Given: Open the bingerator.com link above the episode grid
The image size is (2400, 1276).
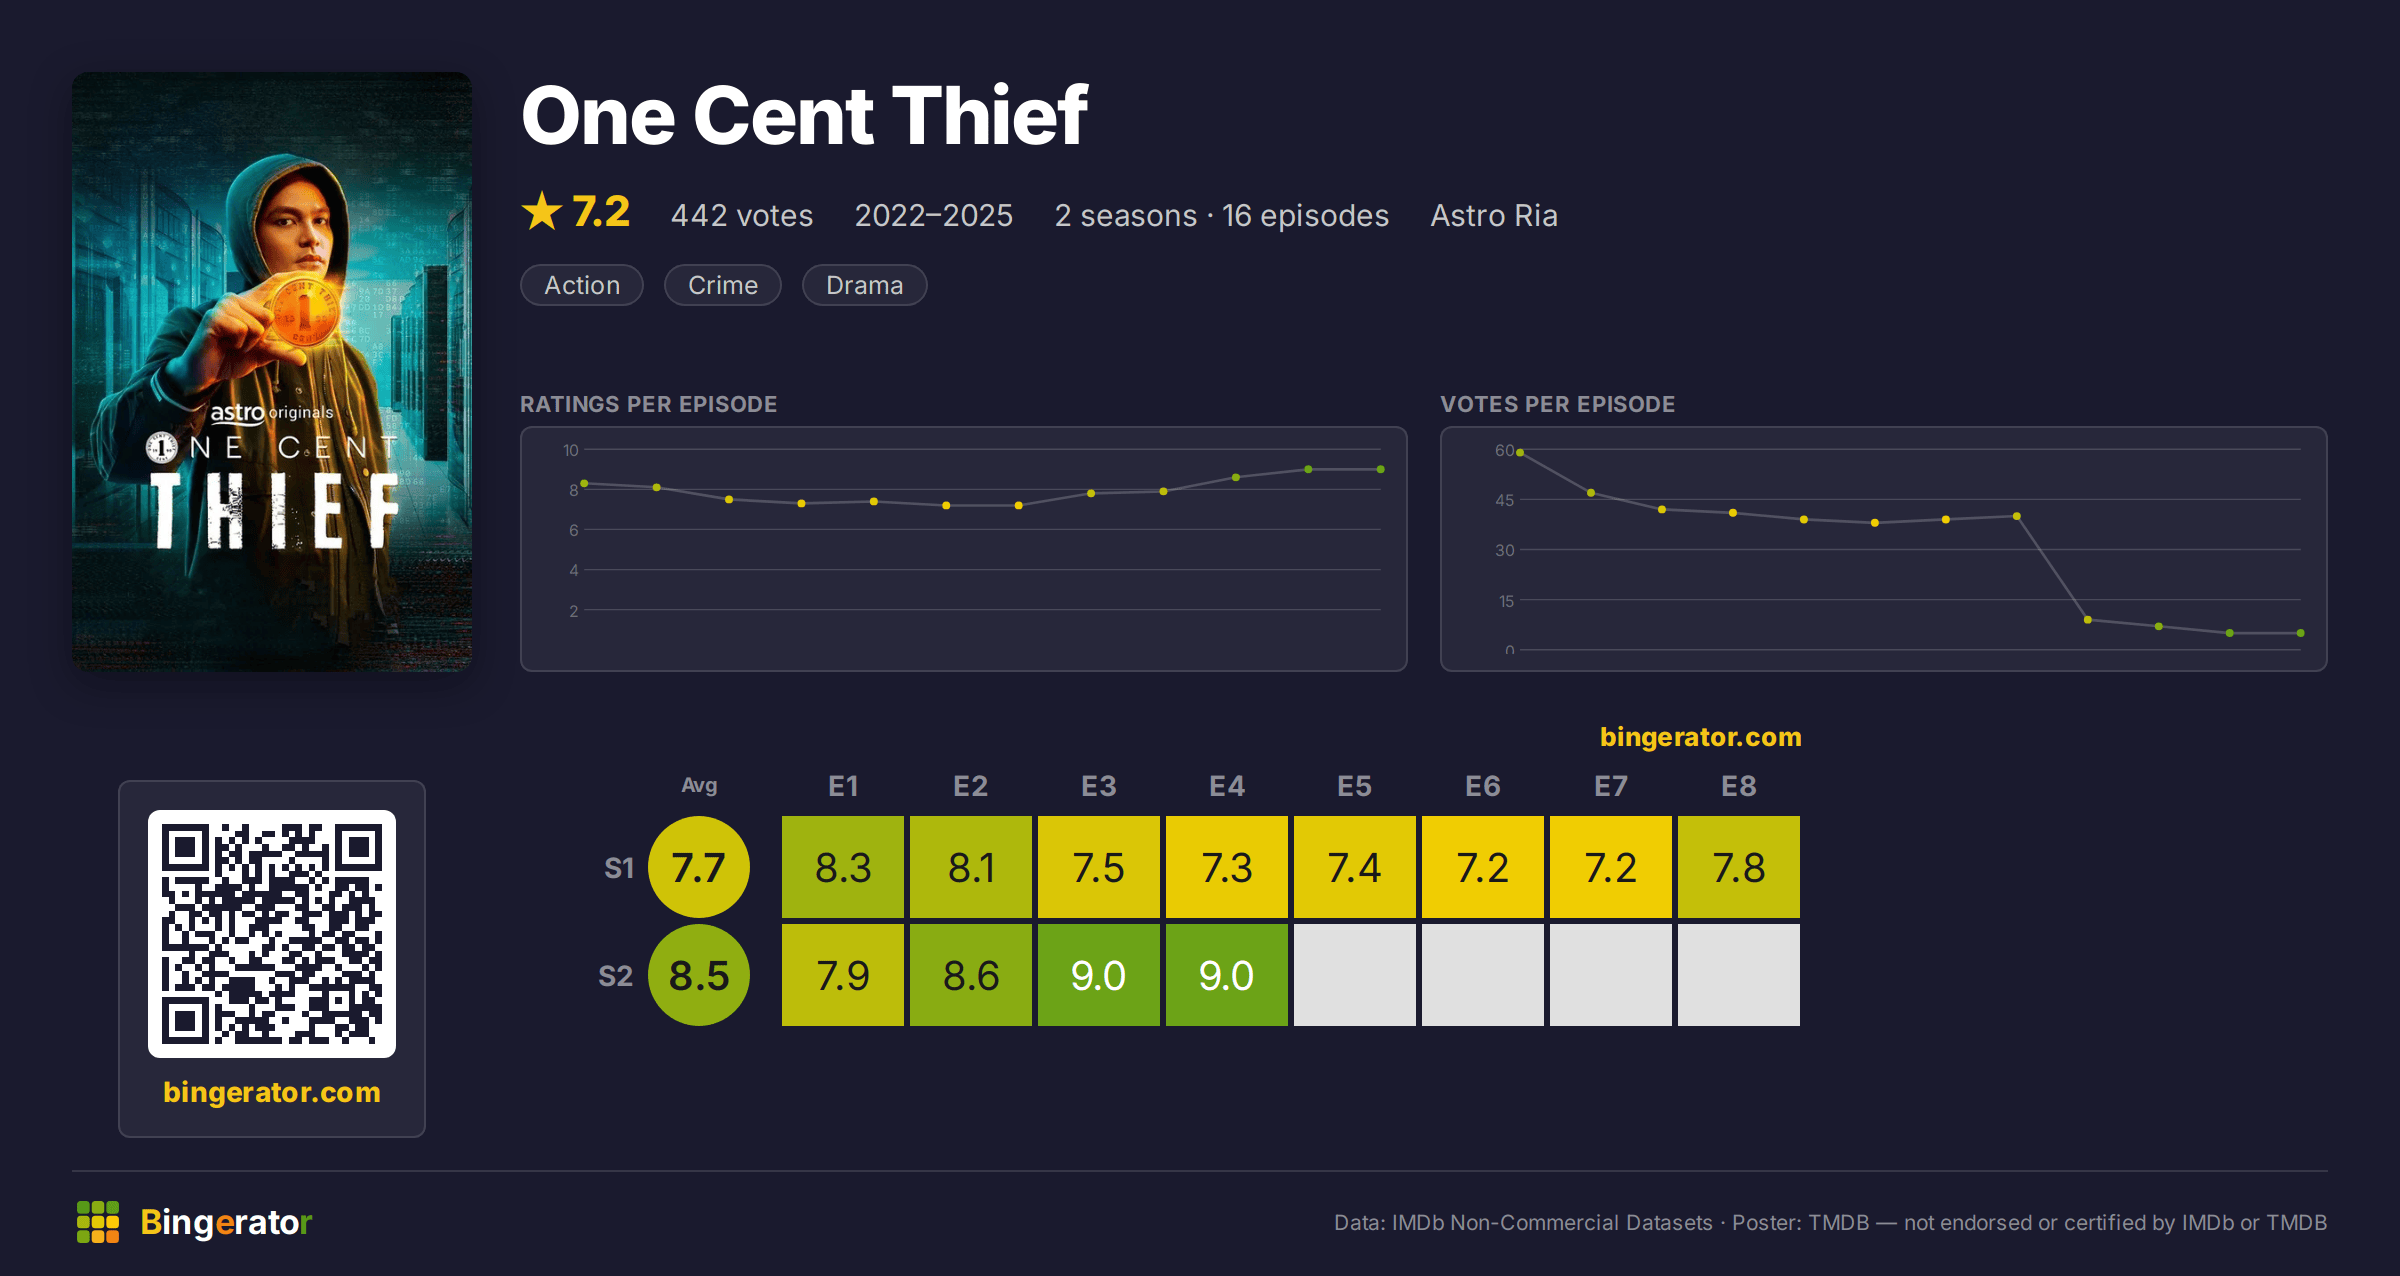Looking at the screenshot, I should (x=1700, y=737).
